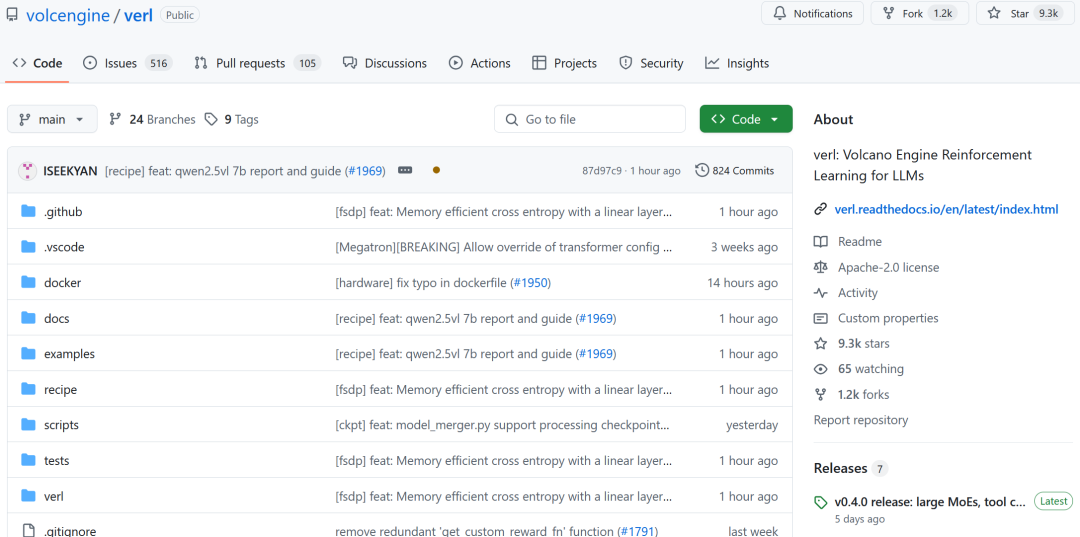Open the 824 Commits history

pos(734,170)
